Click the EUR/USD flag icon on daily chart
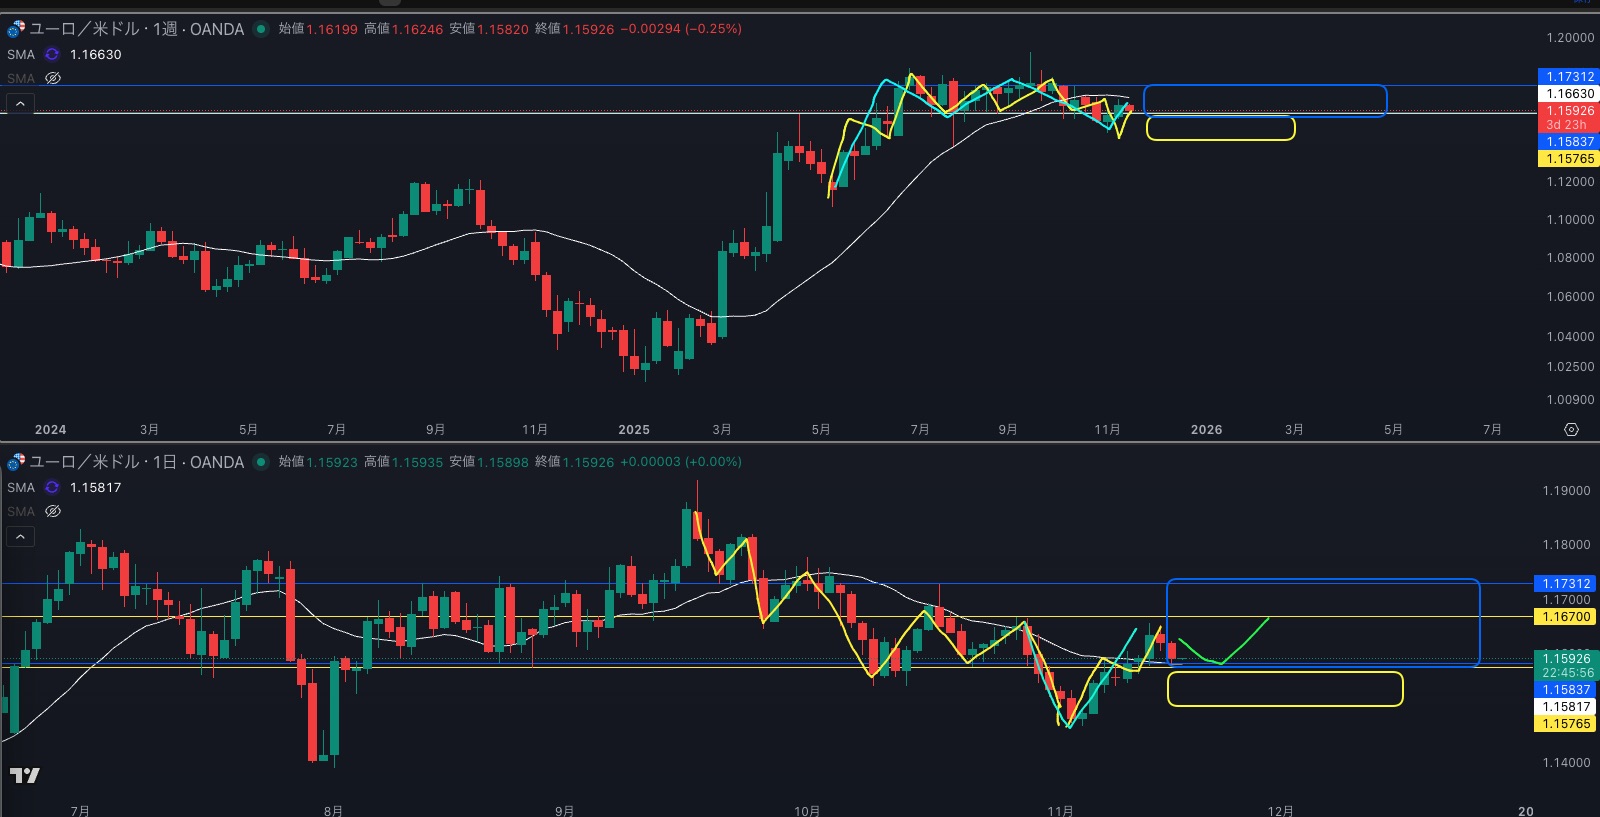1600x817 pixels. 16,462
